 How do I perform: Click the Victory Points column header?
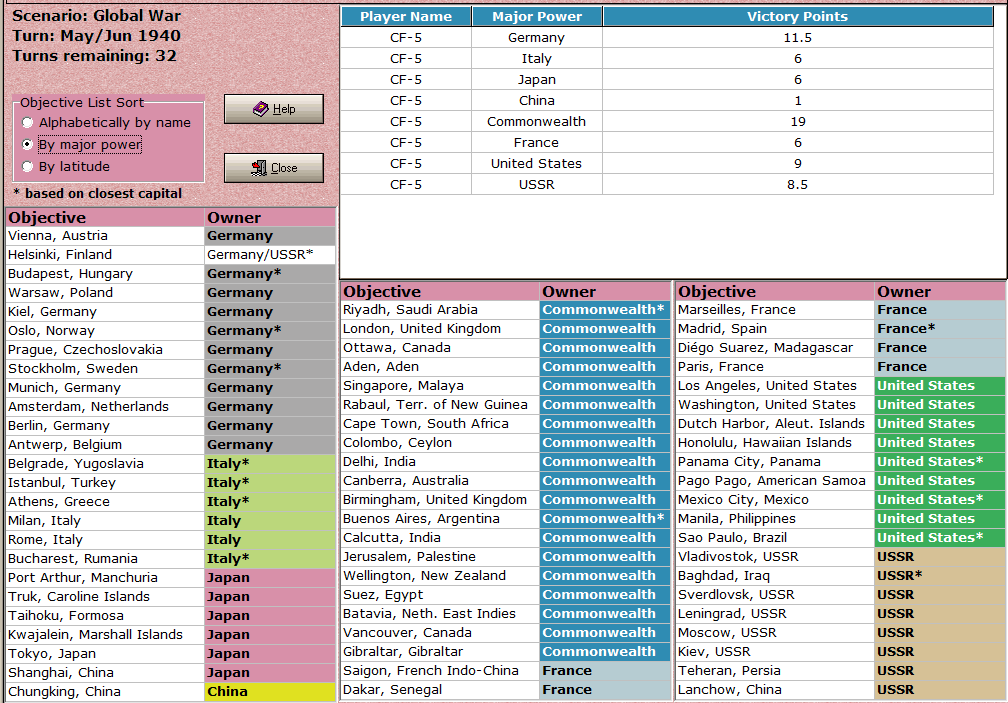coord(798,17)
